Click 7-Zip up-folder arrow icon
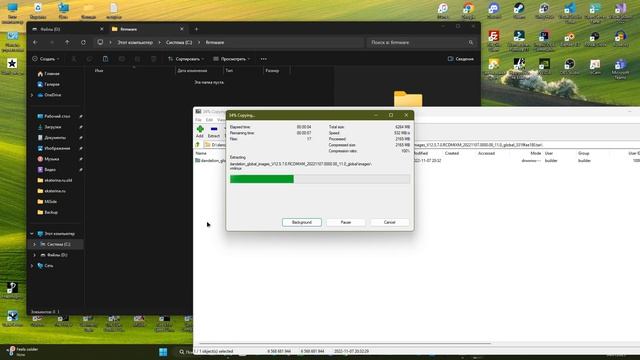The height and width of the screenshot is (360, 640). (x=198, y=144)
